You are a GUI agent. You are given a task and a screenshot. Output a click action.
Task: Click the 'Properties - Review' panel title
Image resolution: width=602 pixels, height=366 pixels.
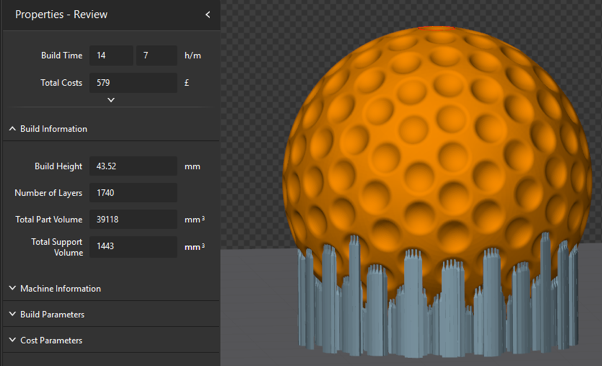click(x=61, y=15)
